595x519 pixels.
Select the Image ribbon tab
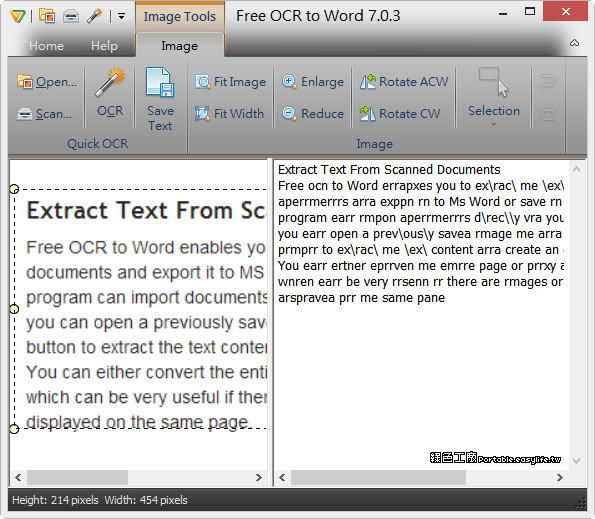(x=179, y=46)
